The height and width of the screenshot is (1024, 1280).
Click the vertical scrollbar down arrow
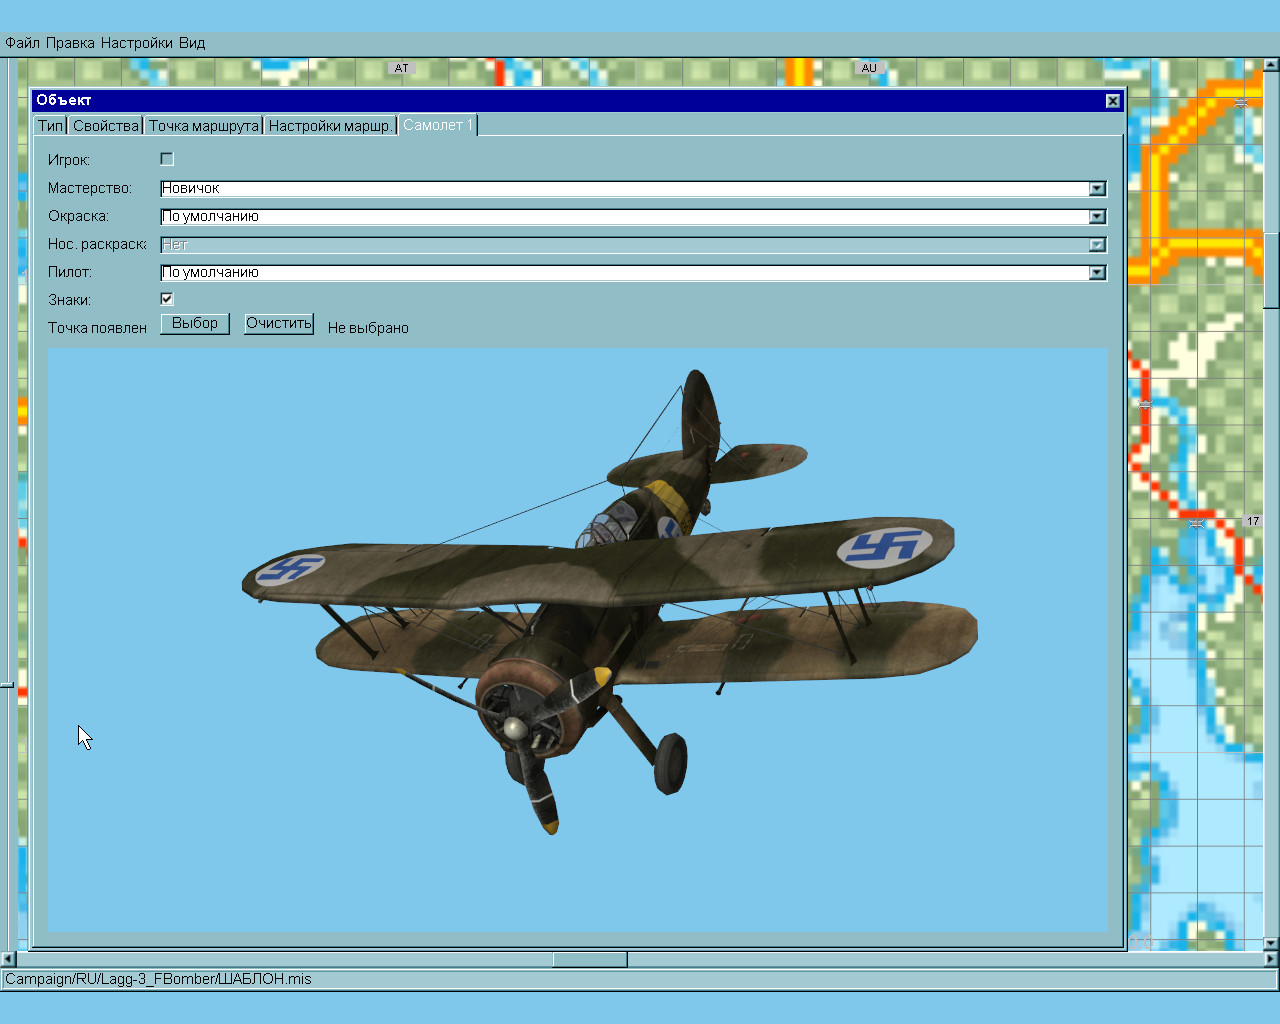pyautogui.click(x=1271, y=943)
